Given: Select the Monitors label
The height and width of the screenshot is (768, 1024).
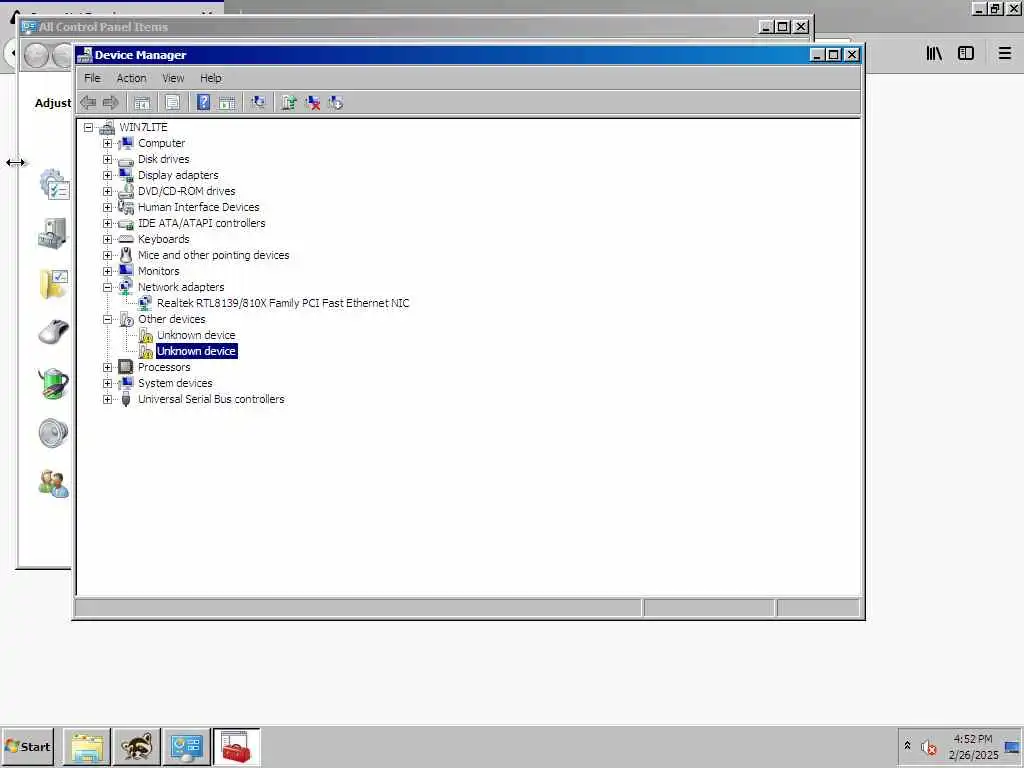Looking at the screenshot, I should (158, 271).
